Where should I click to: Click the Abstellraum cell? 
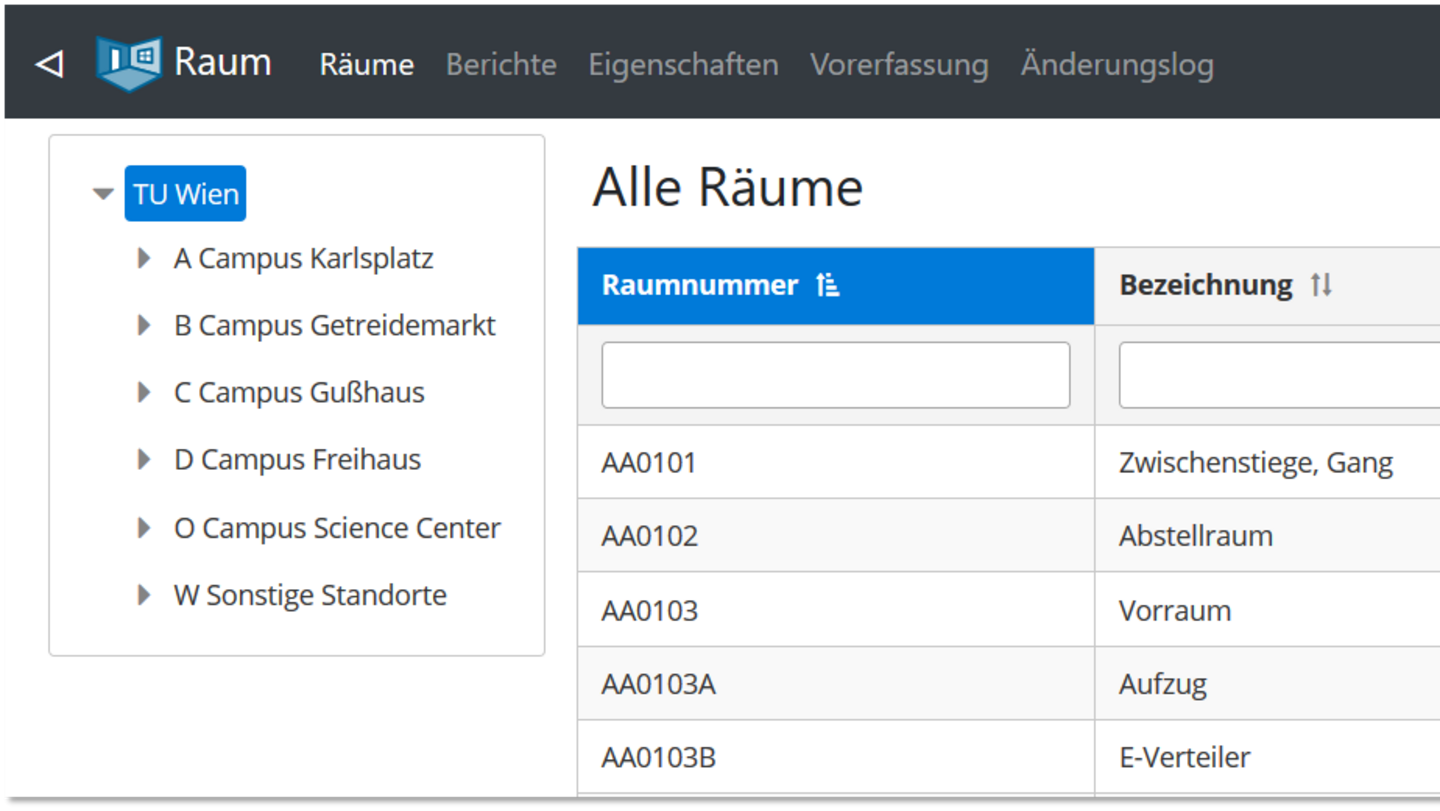click(x=1268, y=536)
